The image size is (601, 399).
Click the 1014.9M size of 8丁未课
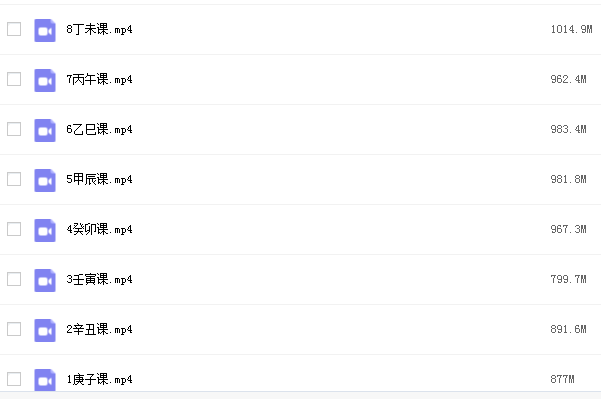(571, 30)
